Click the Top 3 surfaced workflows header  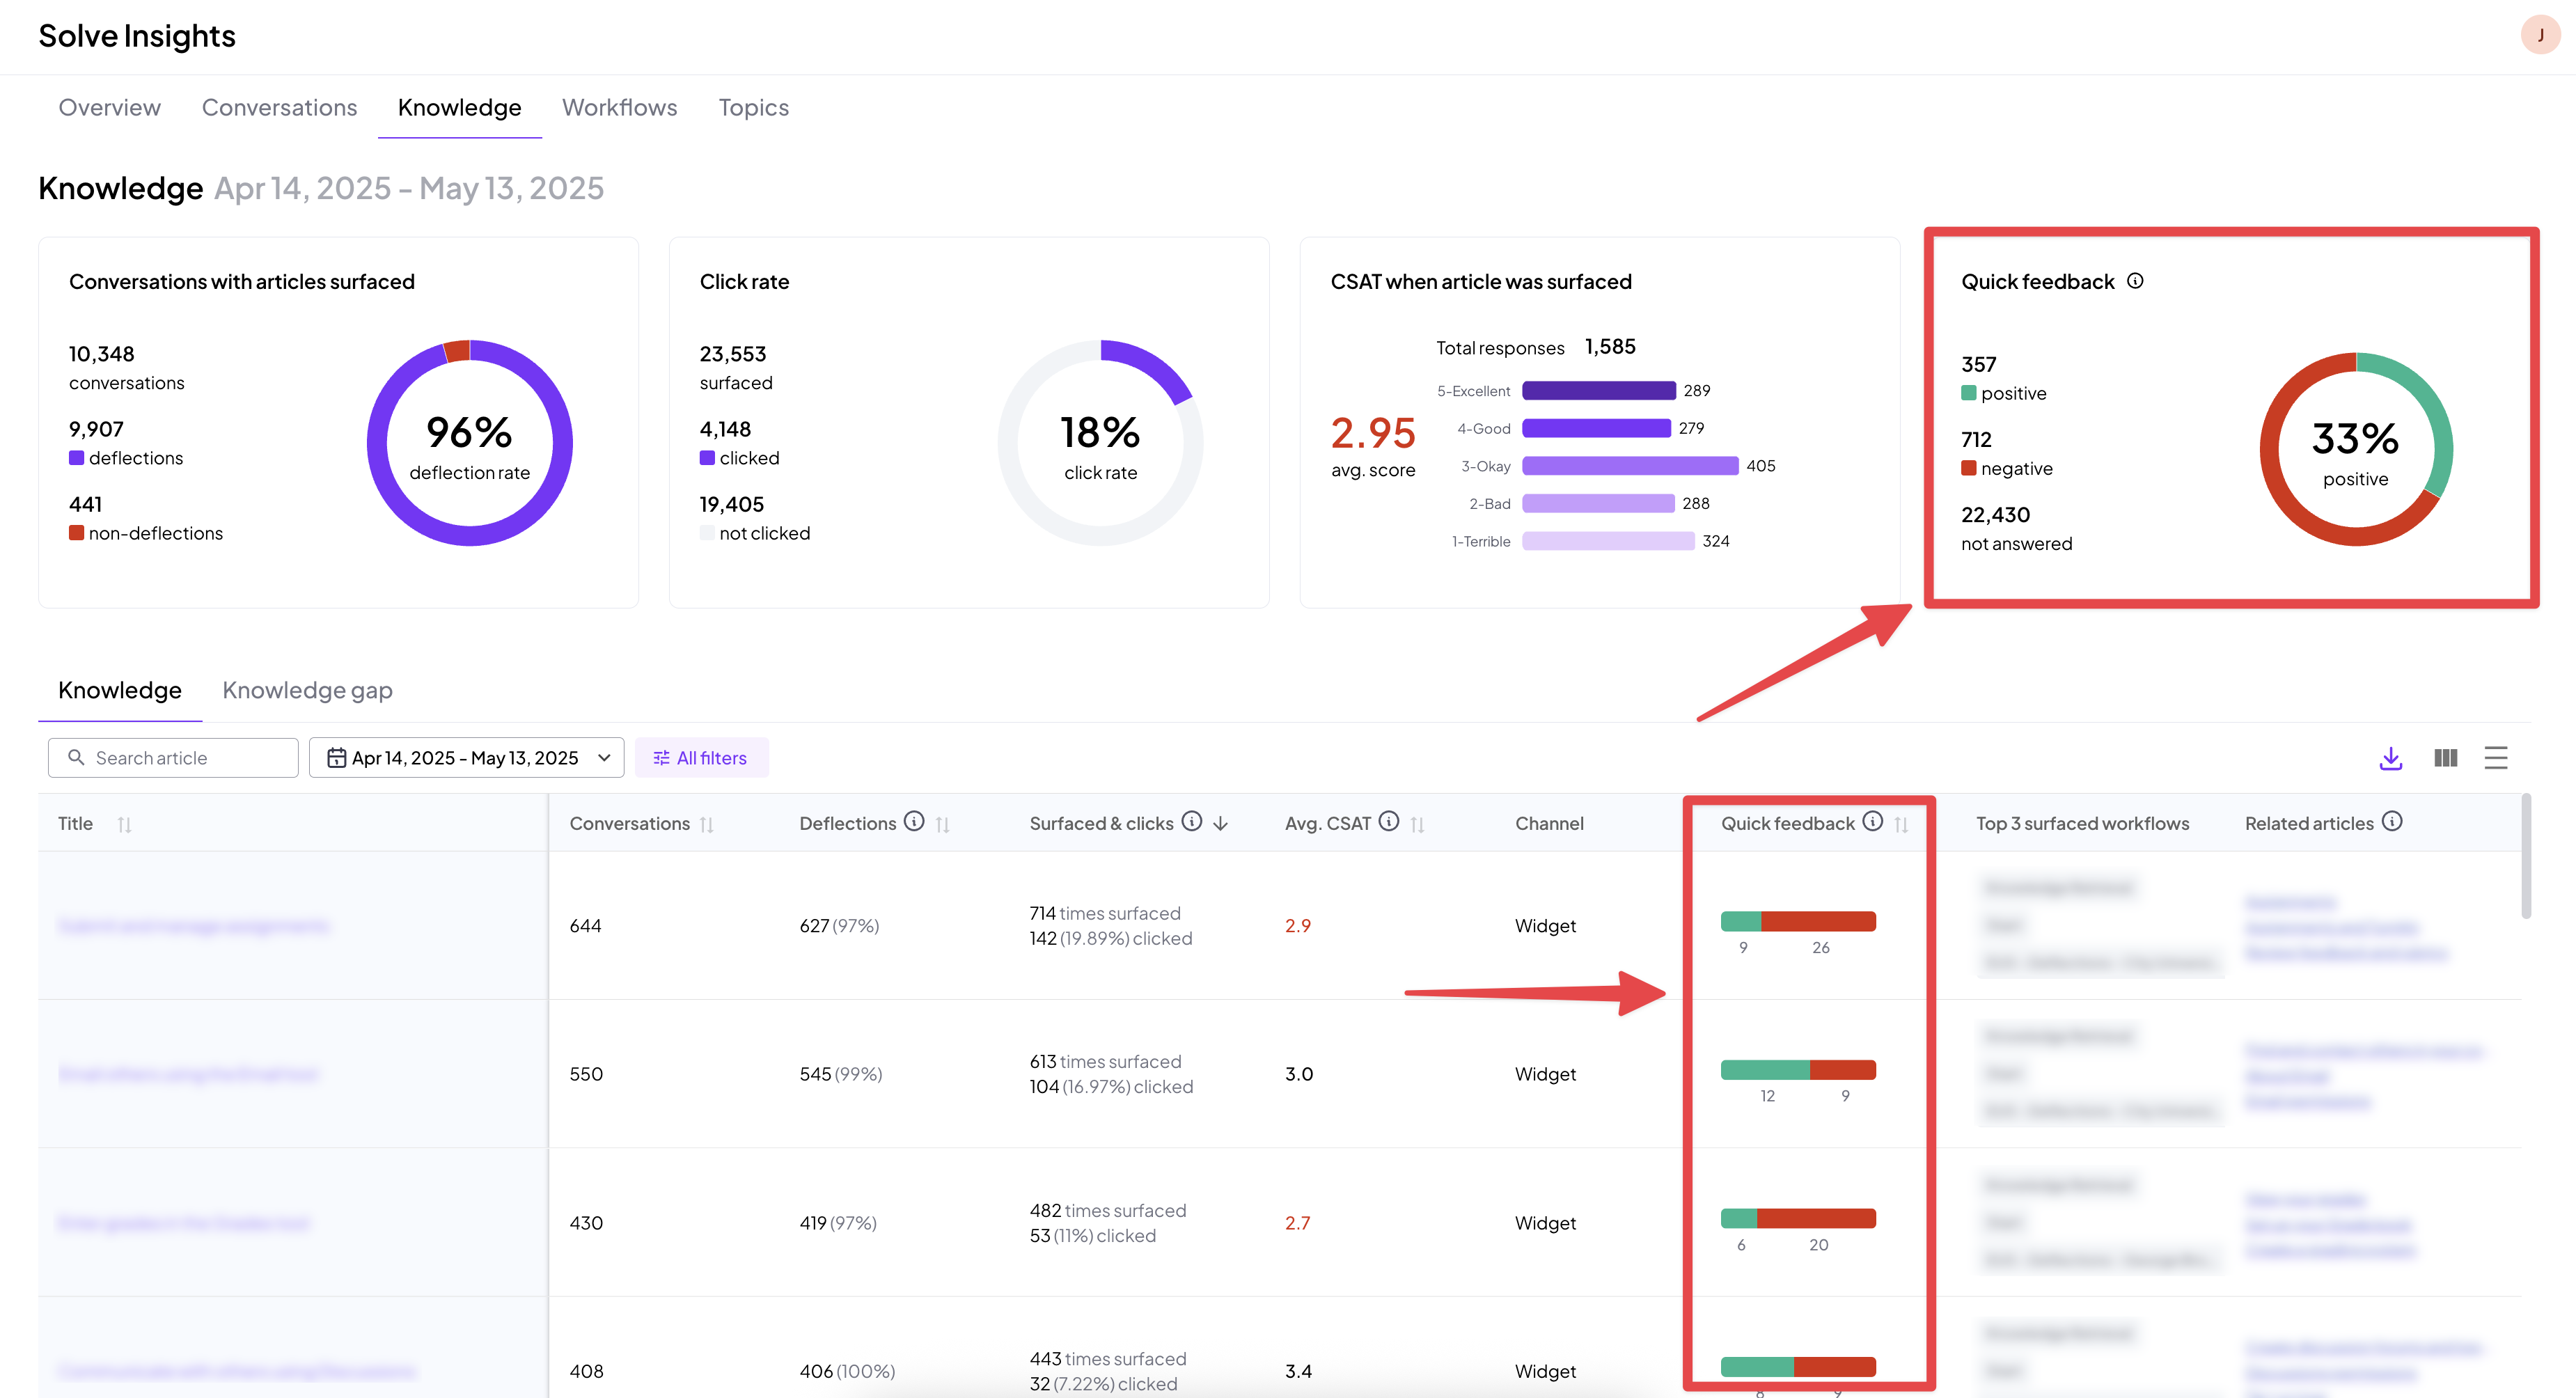tap(2082, 824)
